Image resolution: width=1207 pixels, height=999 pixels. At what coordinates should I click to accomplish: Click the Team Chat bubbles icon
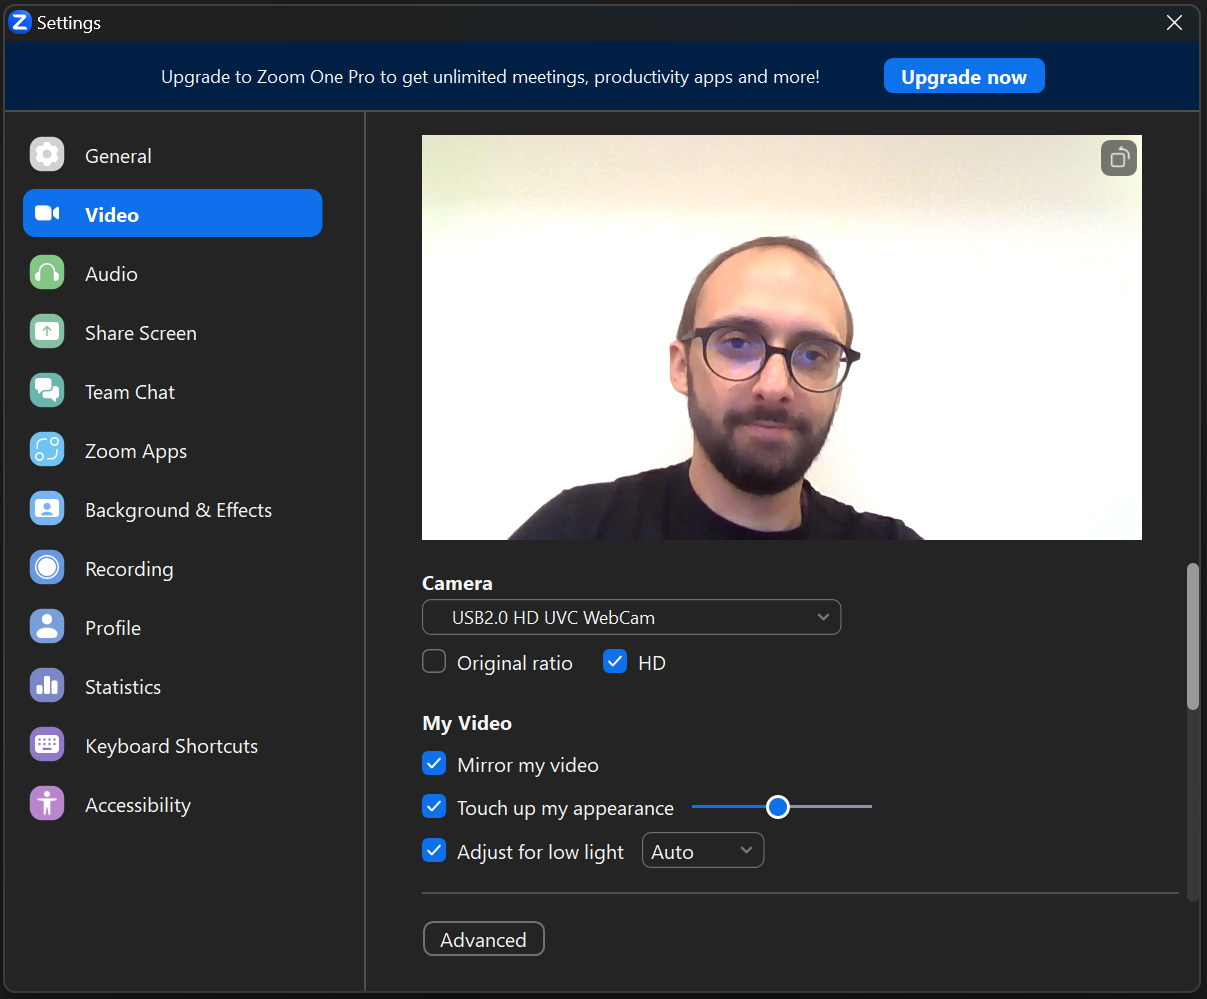point(47,391)
